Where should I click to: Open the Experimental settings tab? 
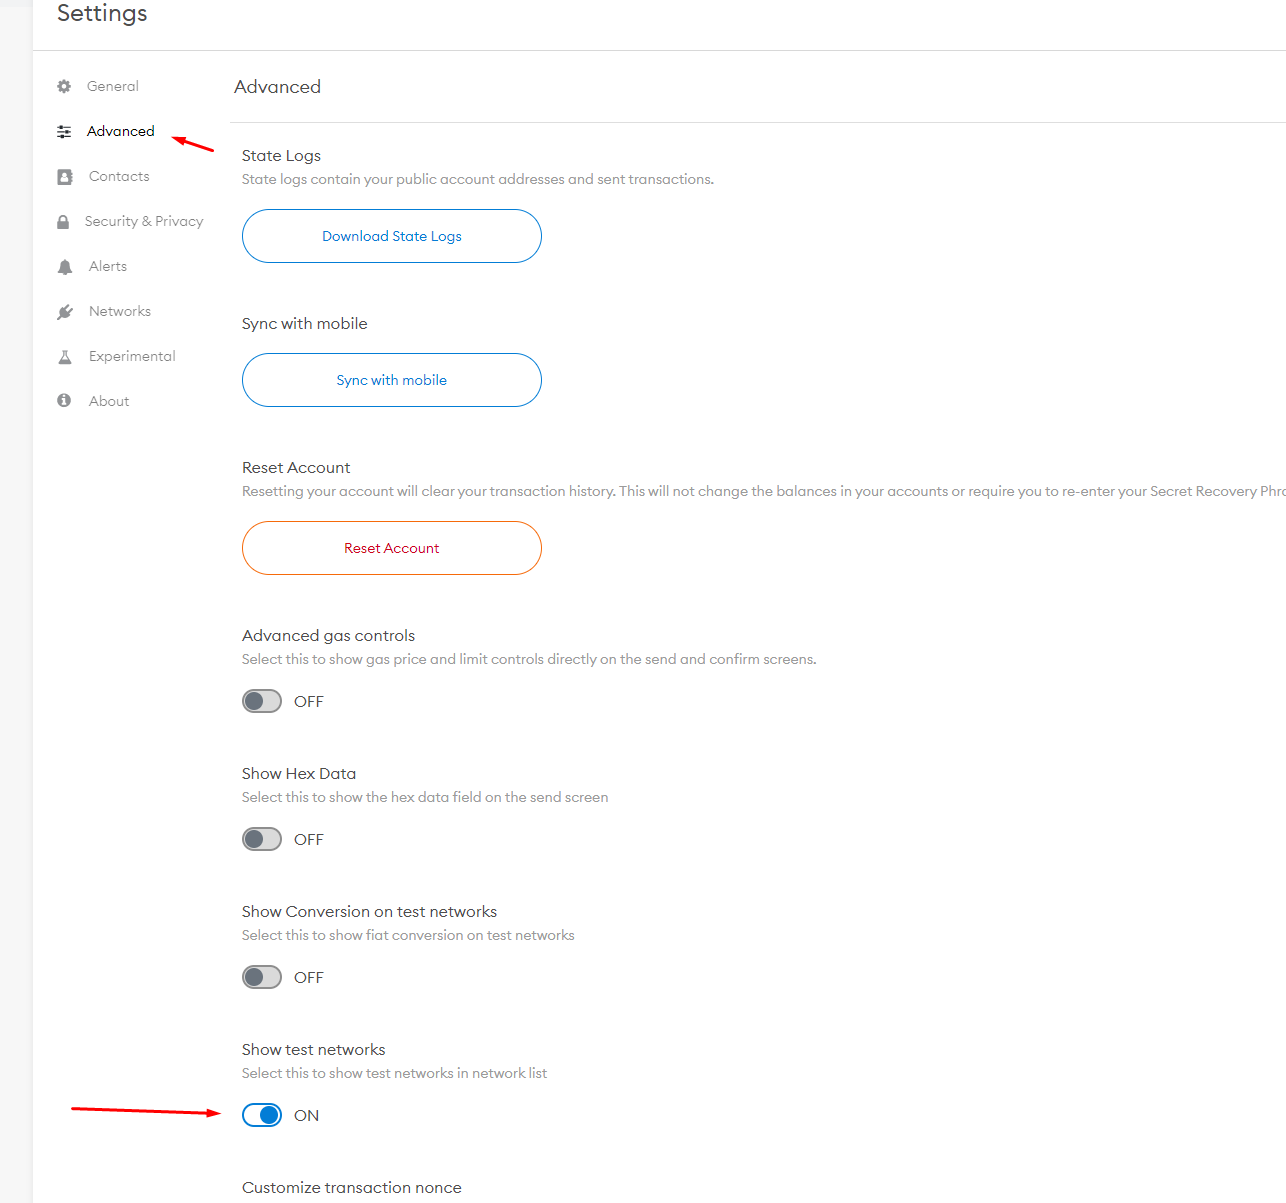pos(132,356)
